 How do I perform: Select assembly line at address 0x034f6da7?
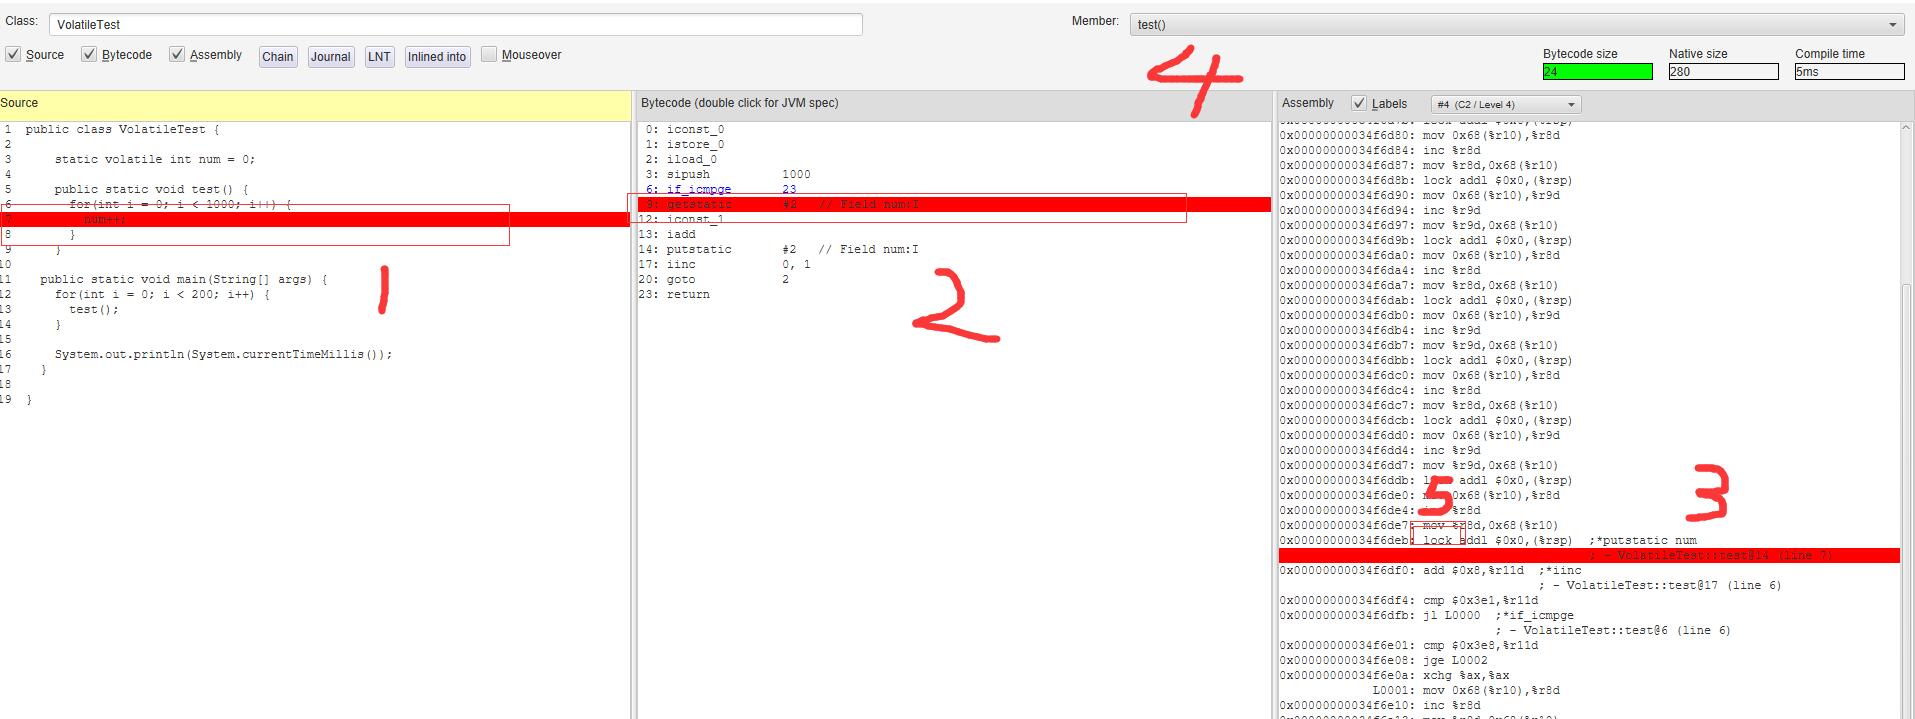pyautogui.click(x=1419, y=285)
